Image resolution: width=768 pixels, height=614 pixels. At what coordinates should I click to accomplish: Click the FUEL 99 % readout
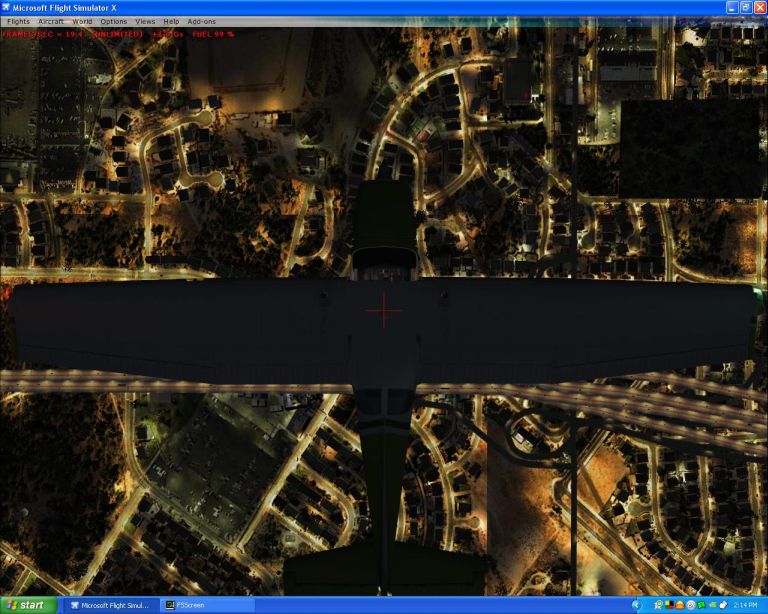[213, 34]
